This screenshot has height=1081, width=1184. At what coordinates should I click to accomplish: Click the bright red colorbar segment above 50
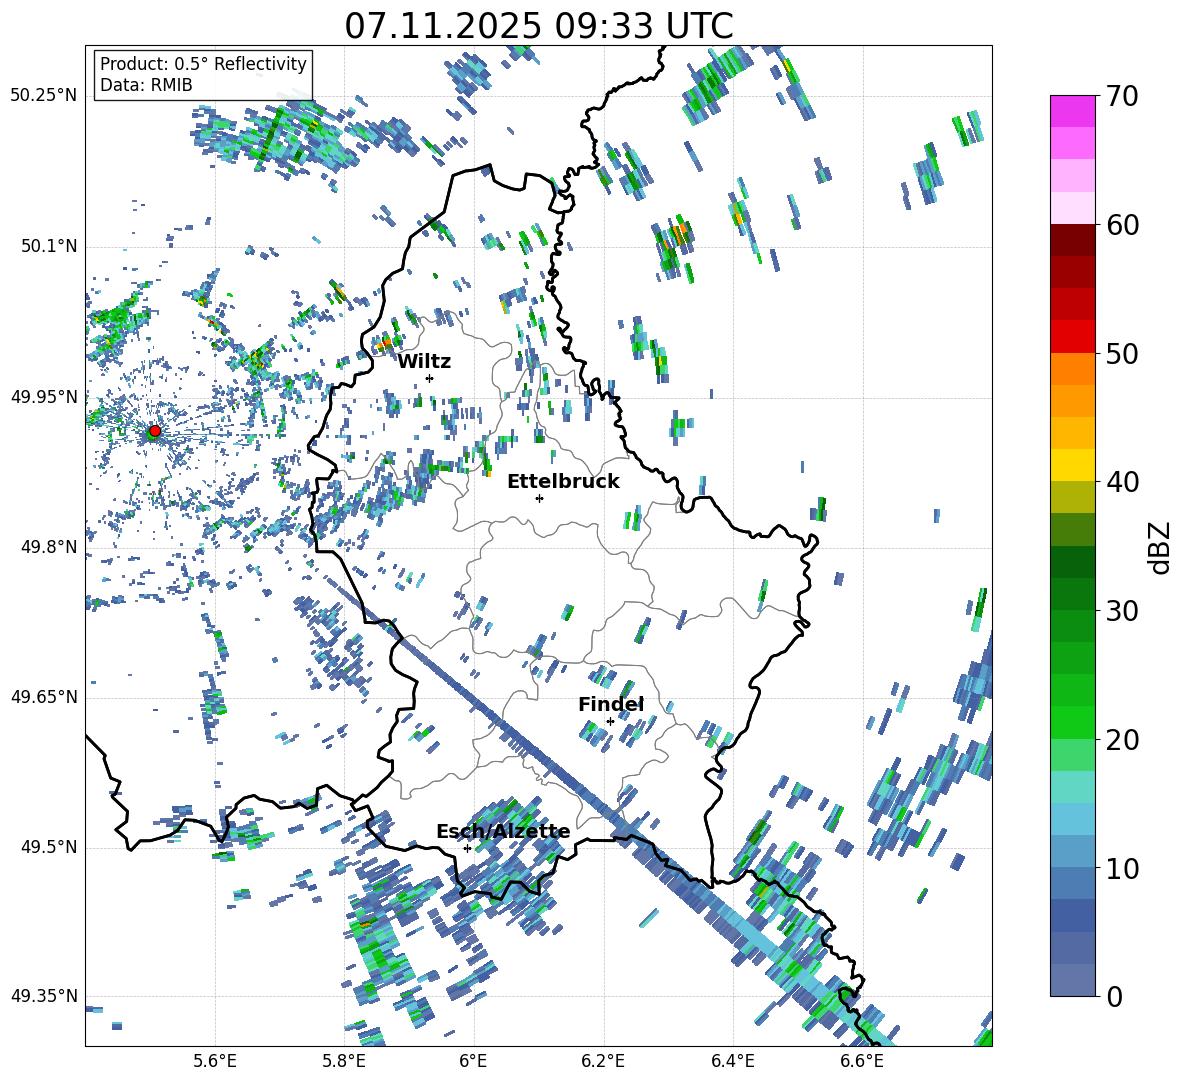[x=1072, y=337]
